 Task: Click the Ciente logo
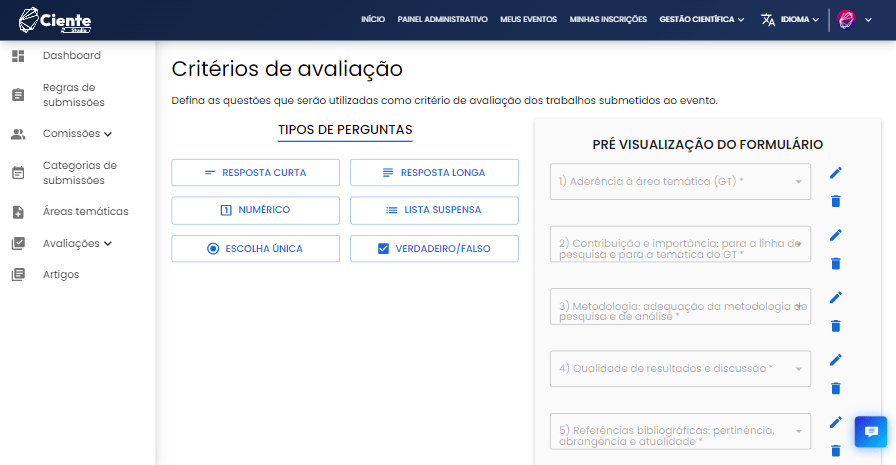(55, 20)
